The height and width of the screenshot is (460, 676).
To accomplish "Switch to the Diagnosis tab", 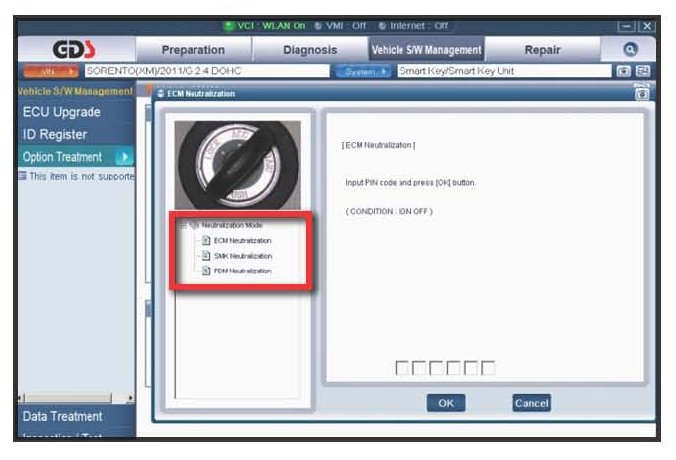I will [x=308, y=49].
